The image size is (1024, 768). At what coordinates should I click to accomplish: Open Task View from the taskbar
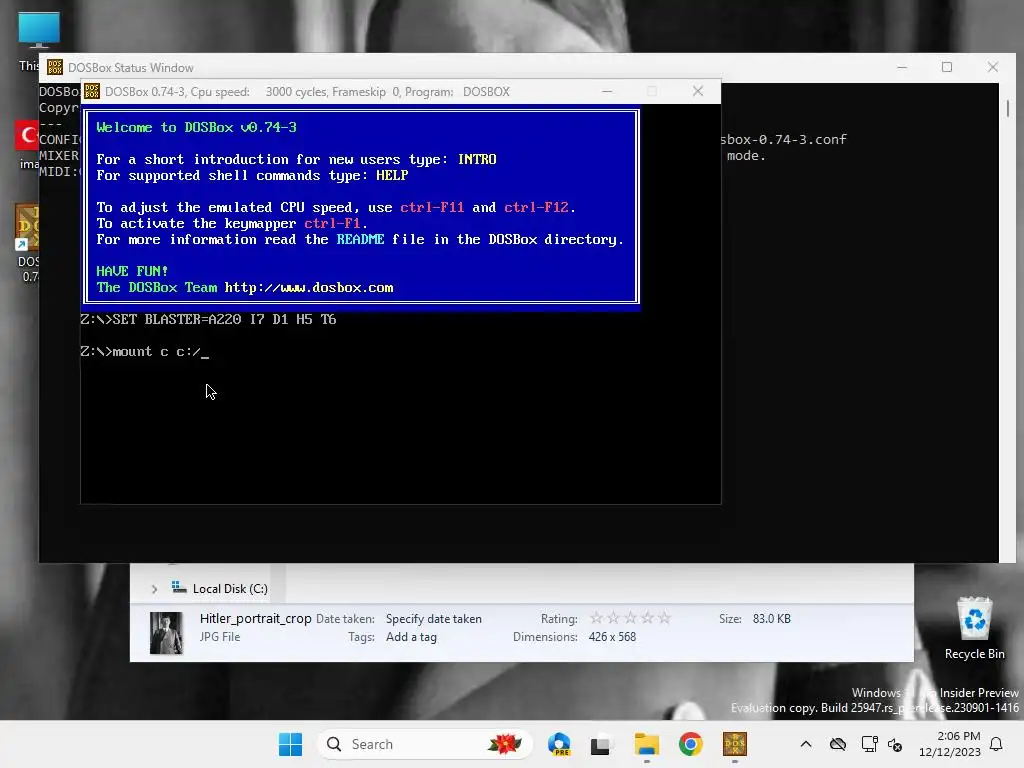click(601, 744)
